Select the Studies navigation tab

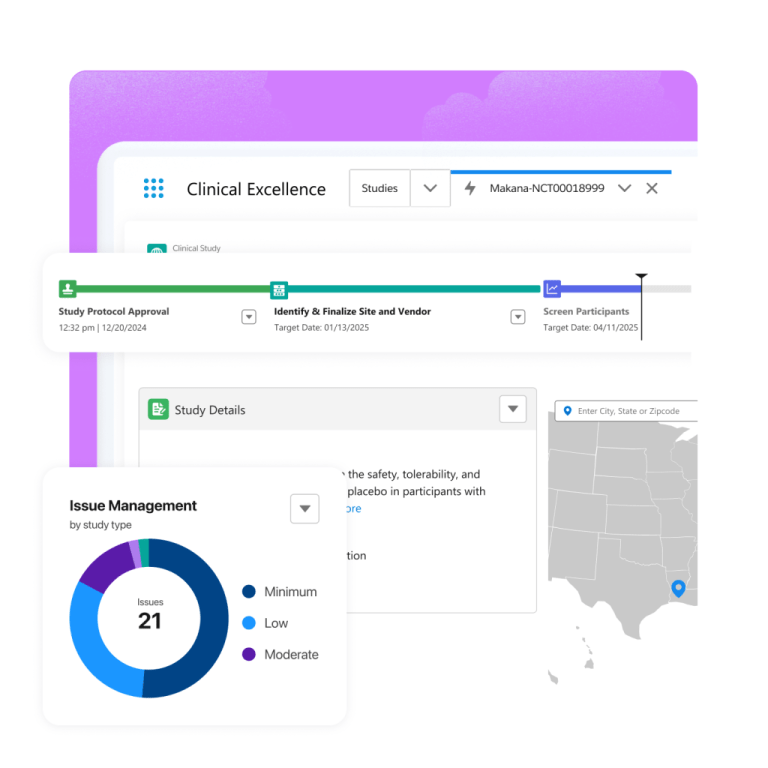point(380,188)
